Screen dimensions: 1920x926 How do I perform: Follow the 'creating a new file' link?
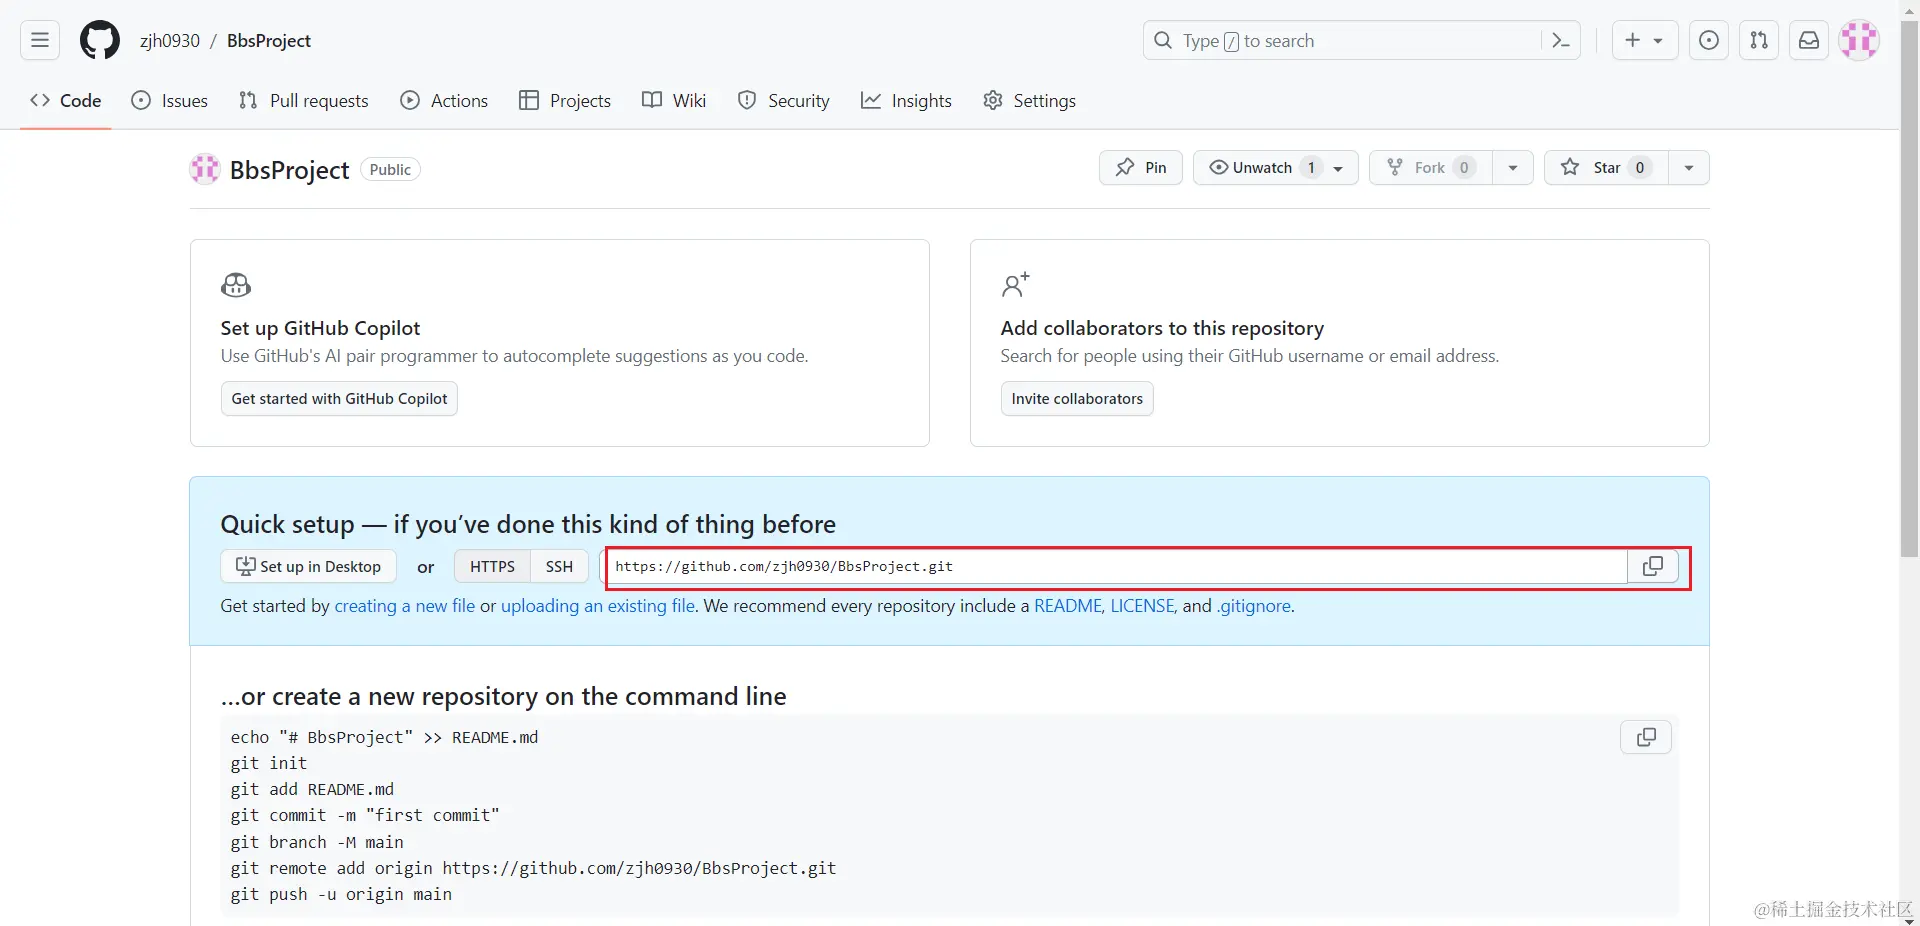click(x=404, y=606)
